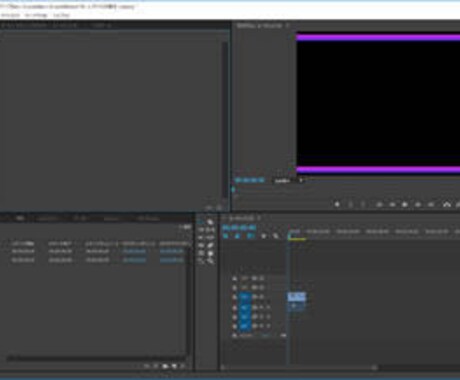Click Mark Out button in Program monitor

[363, 204]
